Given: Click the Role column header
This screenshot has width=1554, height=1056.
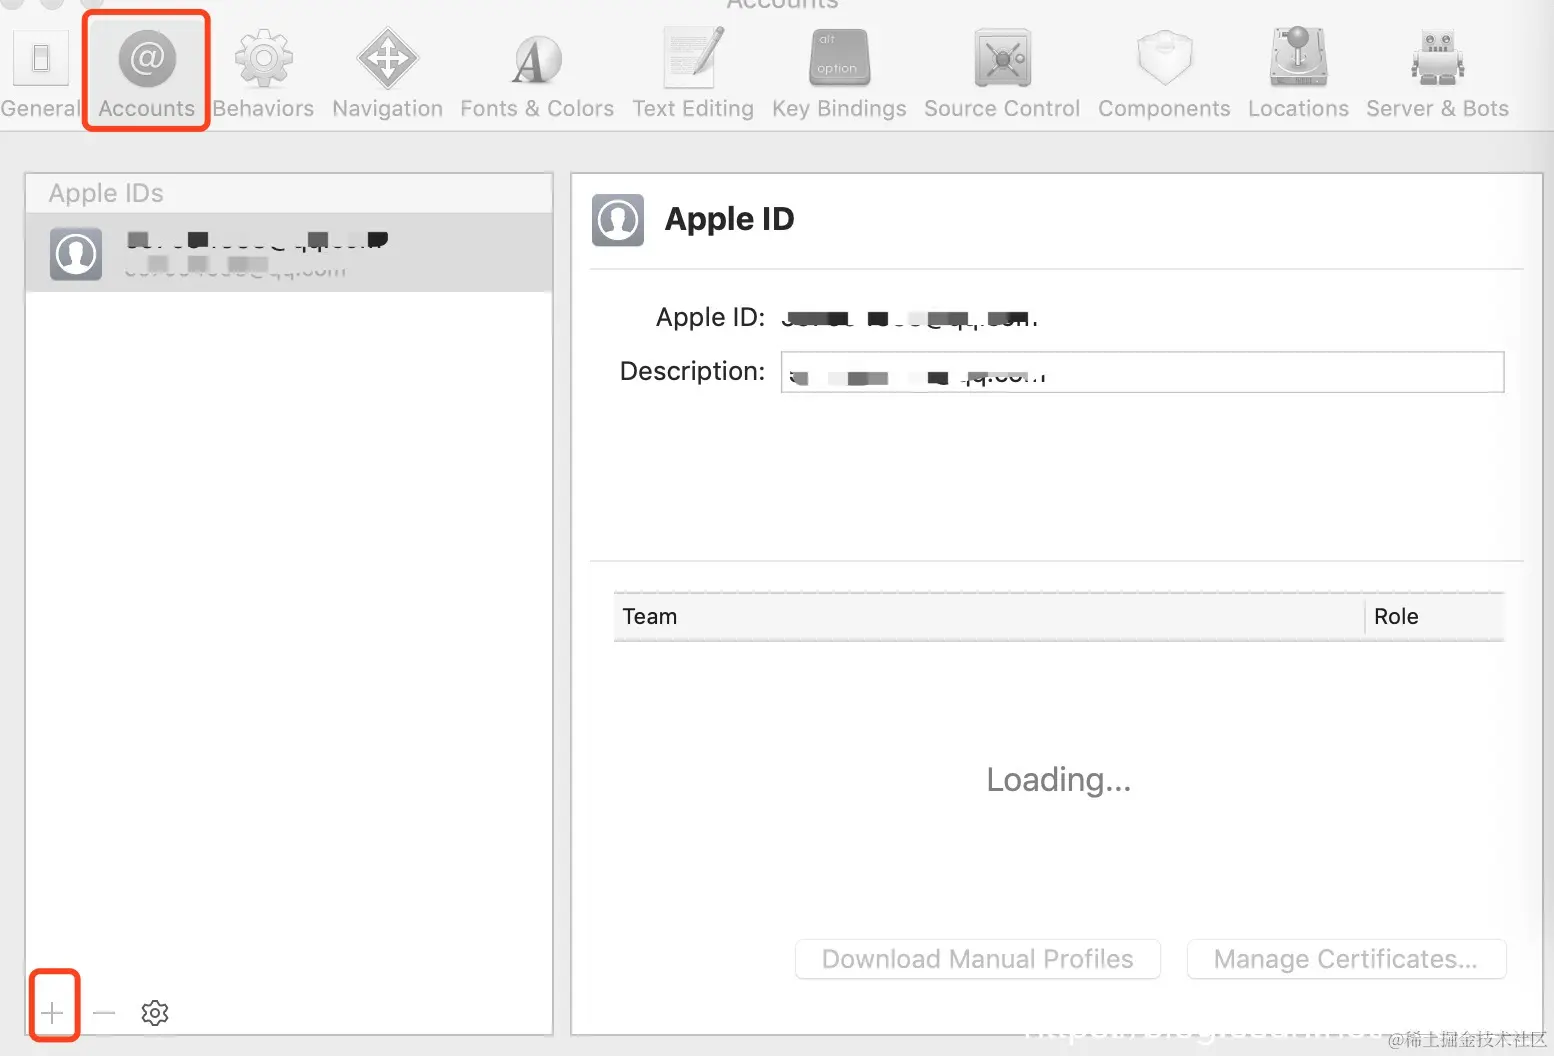Looking at the screenshot, I should tap(1435, 616).
